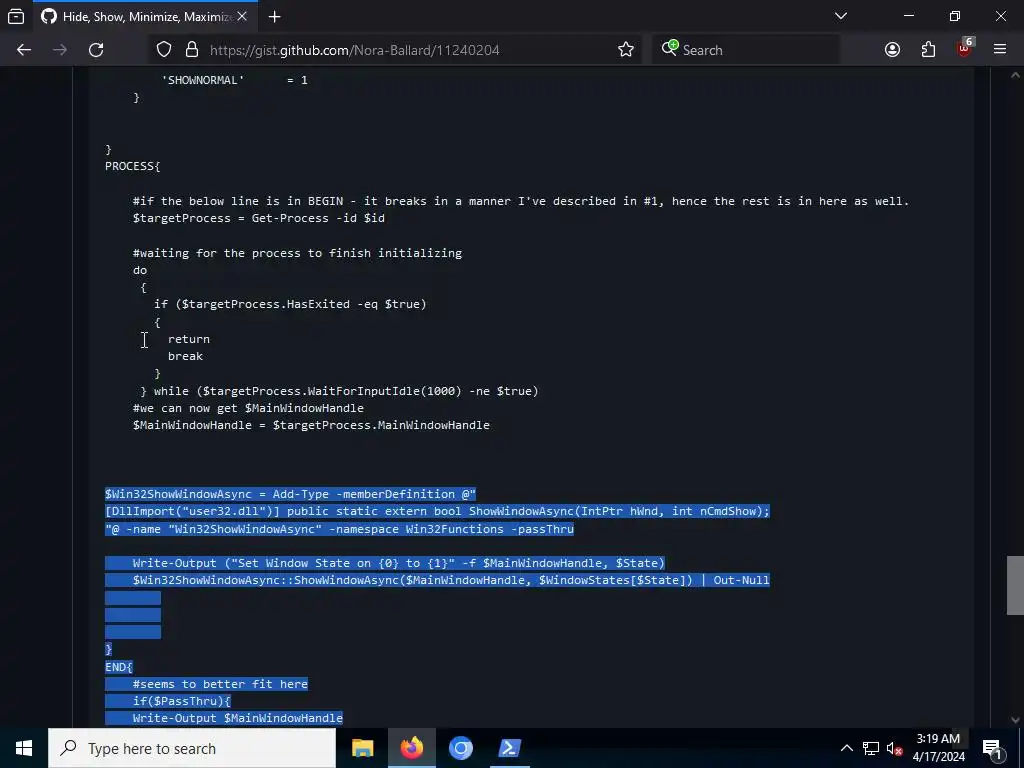Open tracking protection shield icon
1024x768 pixels.
click(164, 50)
